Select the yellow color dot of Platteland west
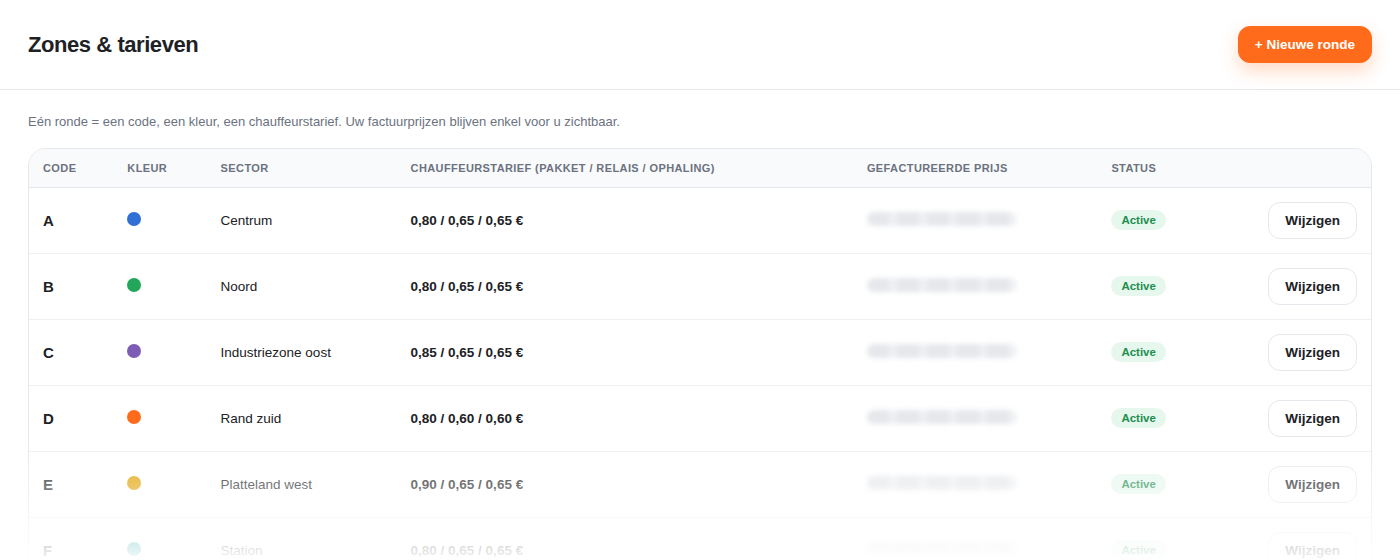The image size is (1400, 560). (134, 483)
